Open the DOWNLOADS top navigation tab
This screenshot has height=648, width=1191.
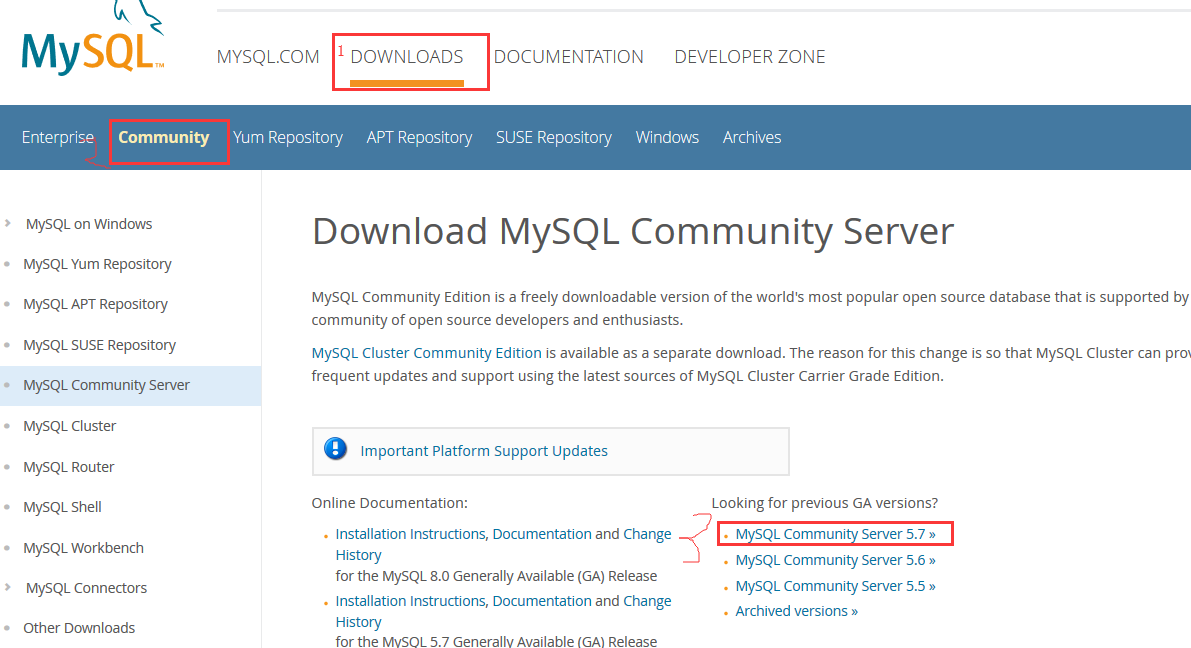407,57
